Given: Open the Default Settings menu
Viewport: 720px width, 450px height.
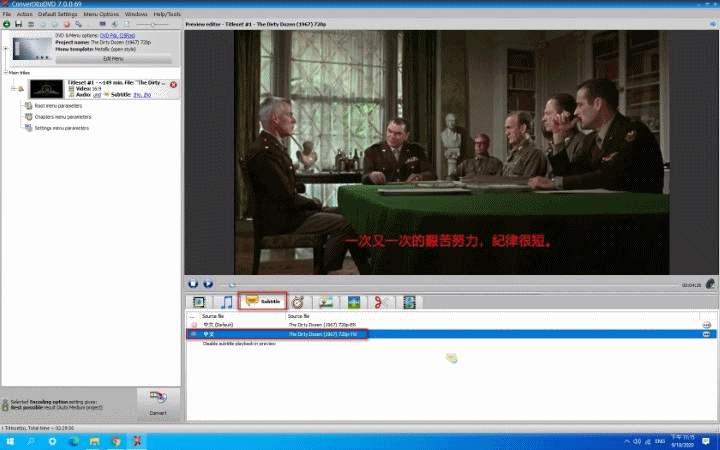Looking at the screenshot, I should point(57,14).
